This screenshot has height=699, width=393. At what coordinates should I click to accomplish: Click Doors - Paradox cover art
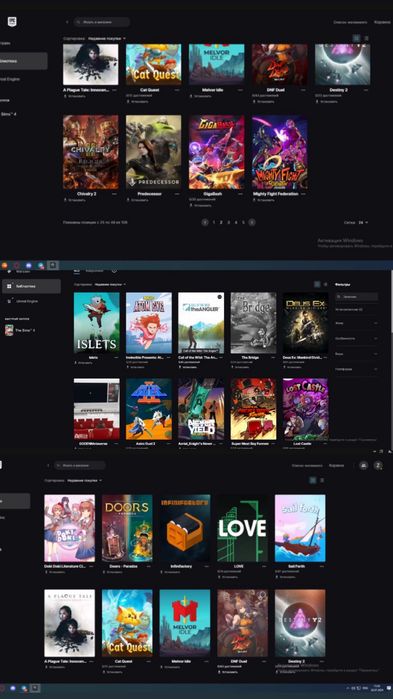pyautogui.click(x=127, y=528)
